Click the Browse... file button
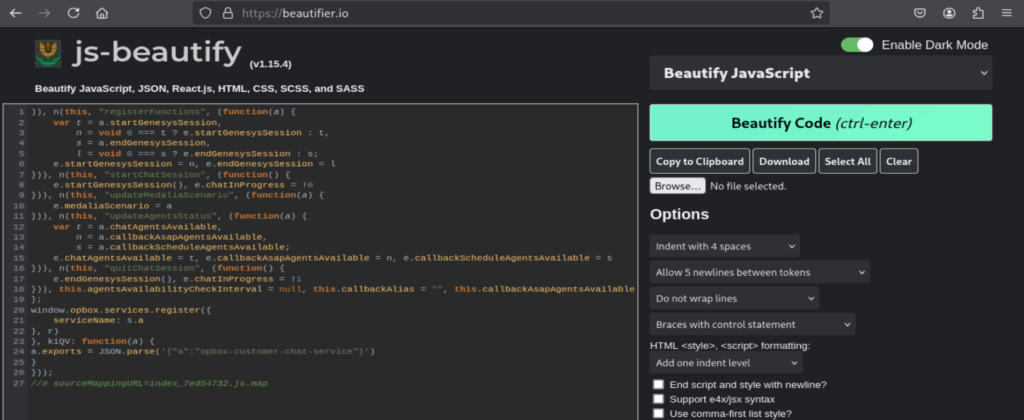 tap(677, 186)
